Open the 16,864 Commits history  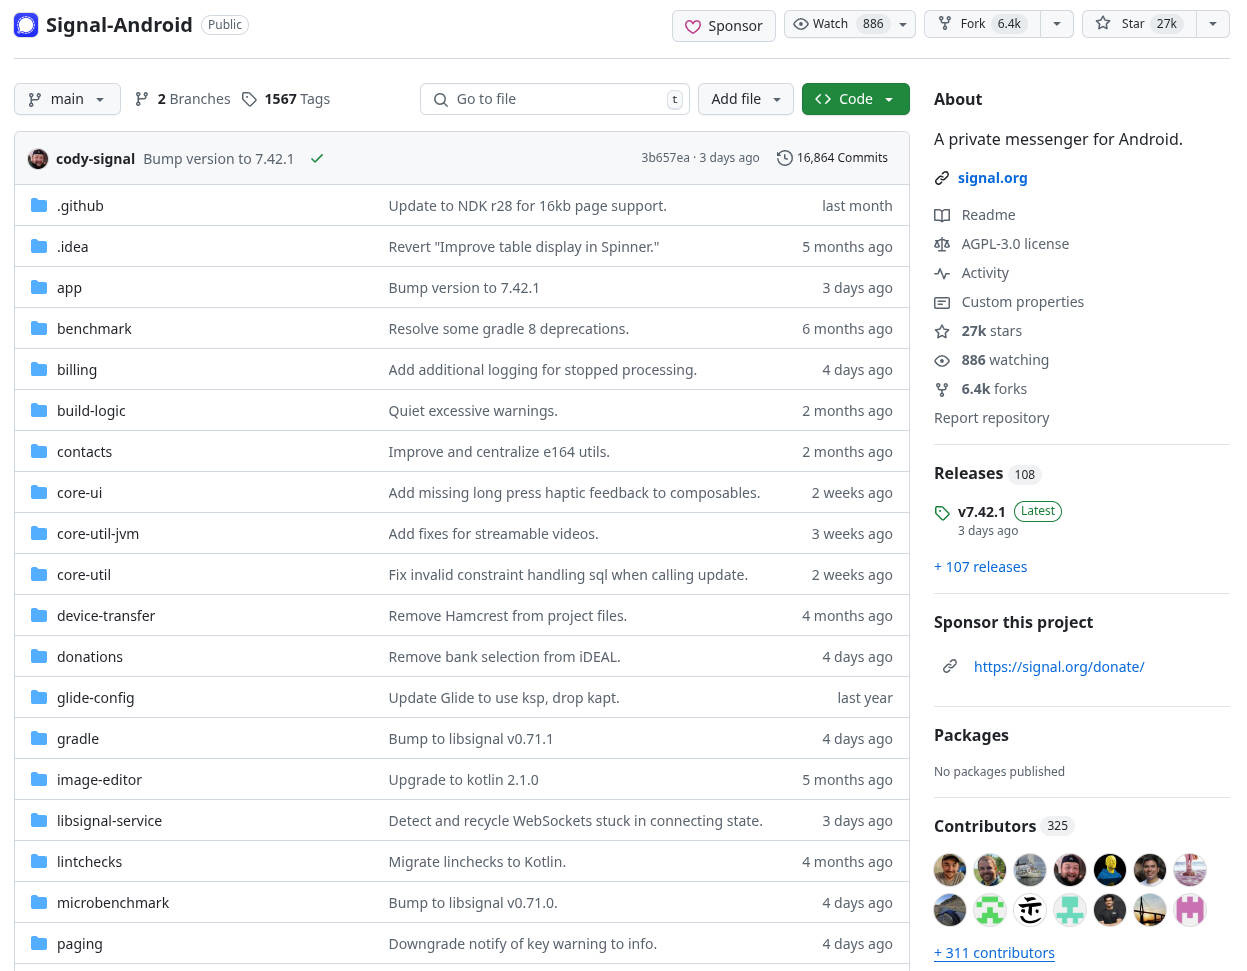tap(832, 158)
